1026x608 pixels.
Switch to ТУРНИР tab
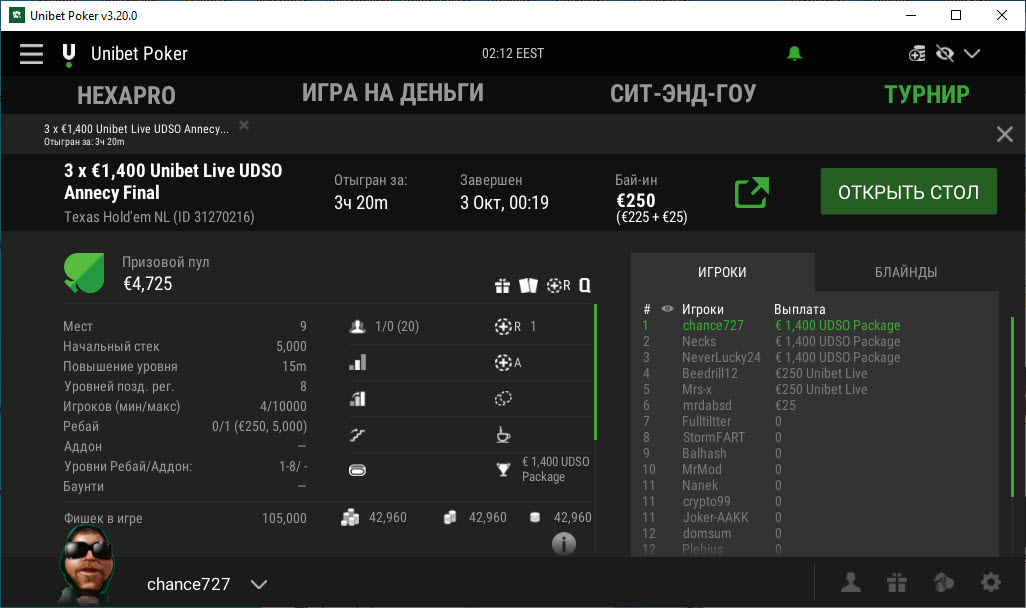point(927,95)
